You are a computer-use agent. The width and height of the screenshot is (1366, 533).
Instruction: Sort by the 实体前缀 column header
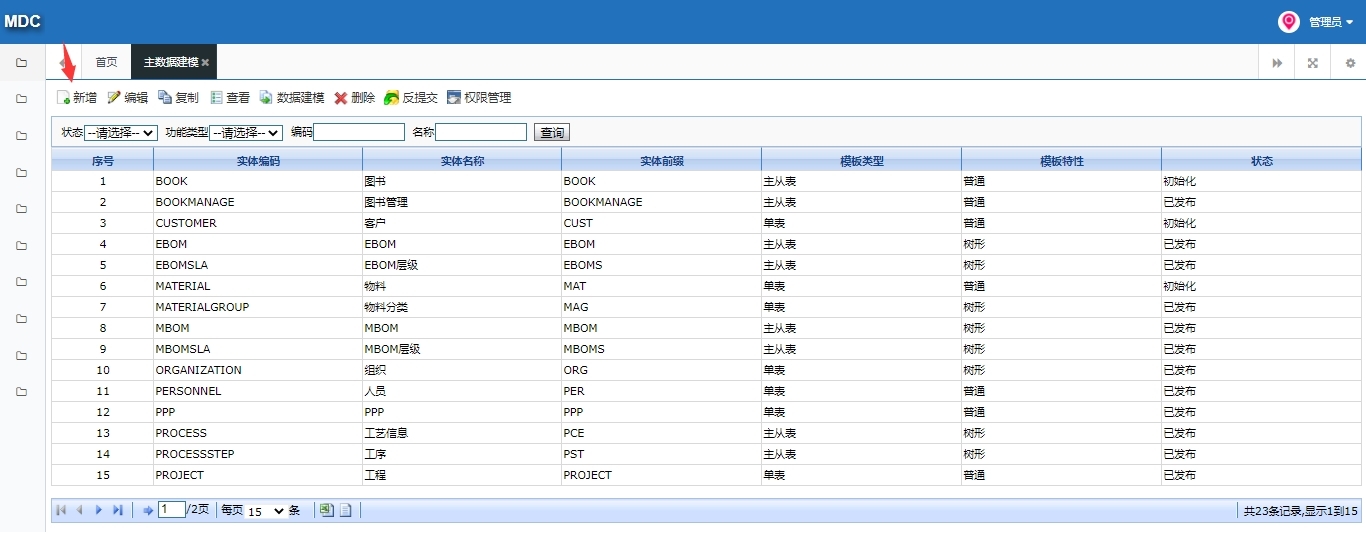click(662, 161)
